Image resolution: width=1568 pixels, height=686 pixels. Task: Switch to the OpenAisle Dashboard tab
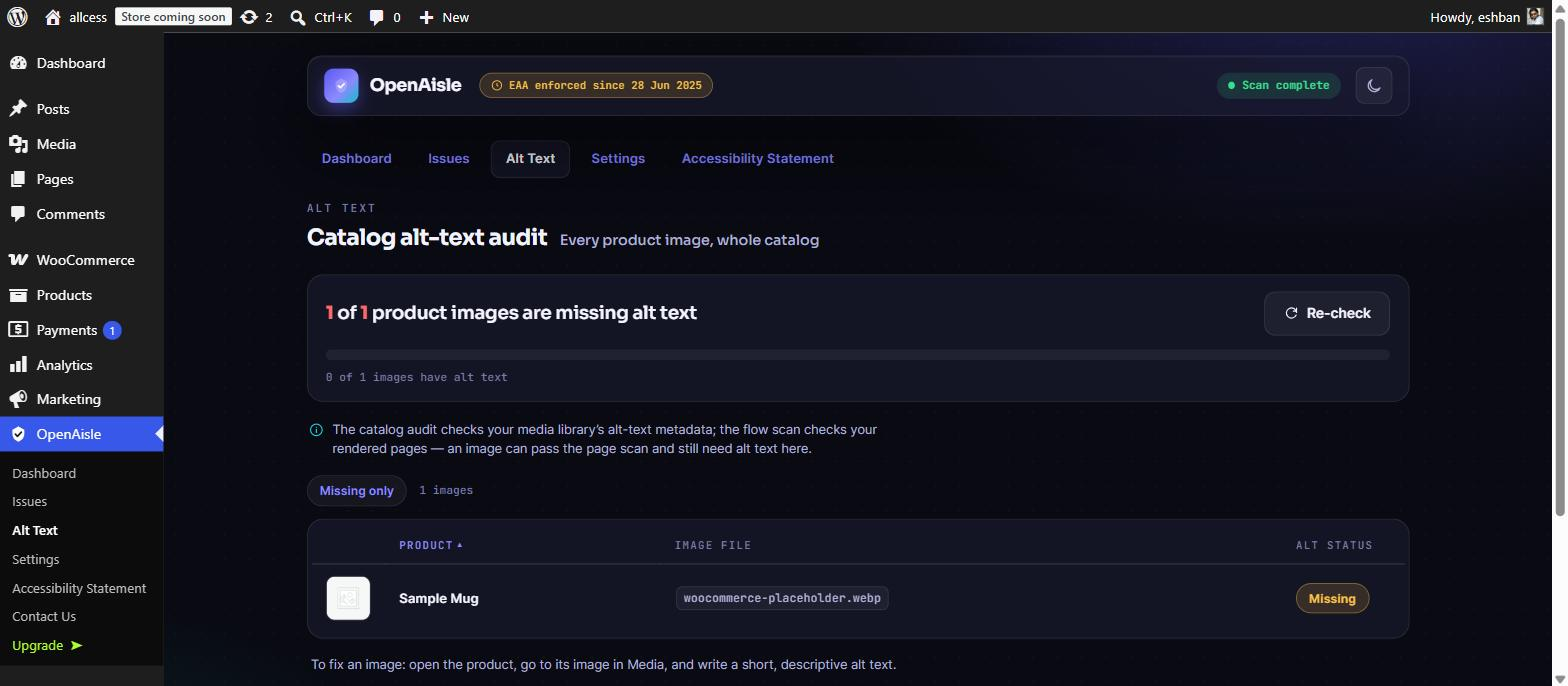tap(356, 159)
